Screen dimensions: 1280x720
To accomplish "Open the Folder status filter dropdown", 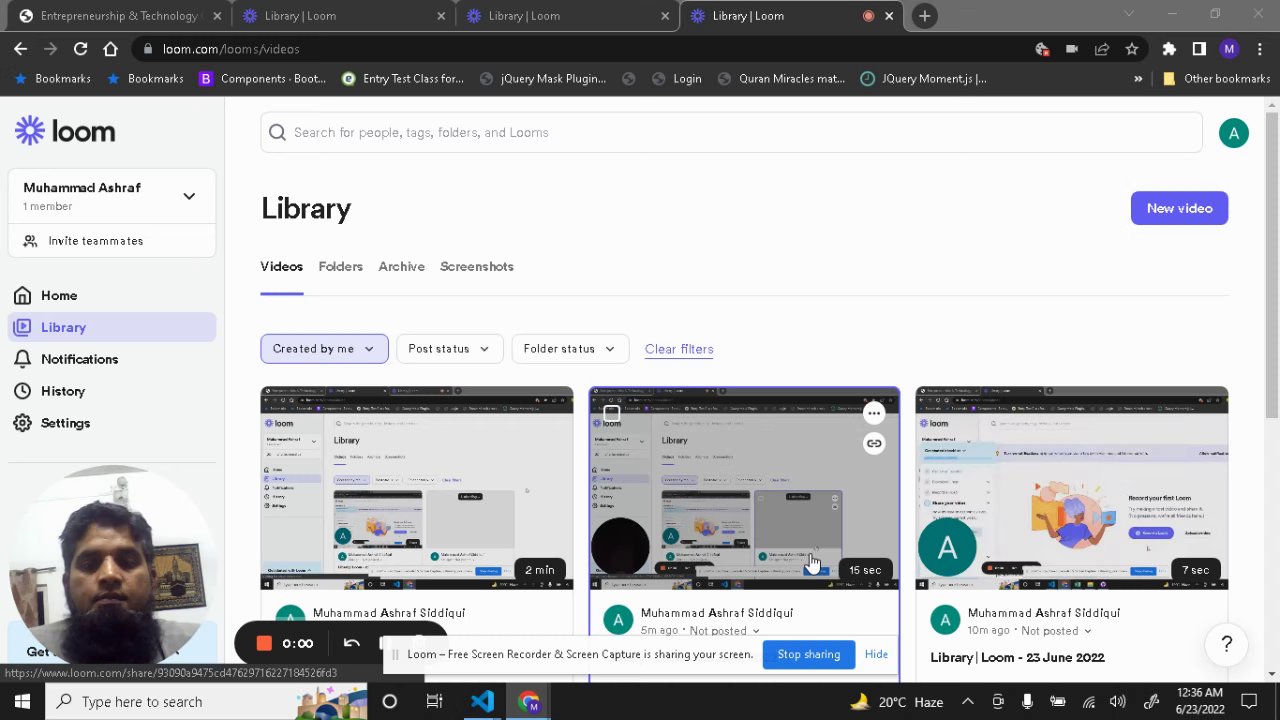I will coord(569,349).
